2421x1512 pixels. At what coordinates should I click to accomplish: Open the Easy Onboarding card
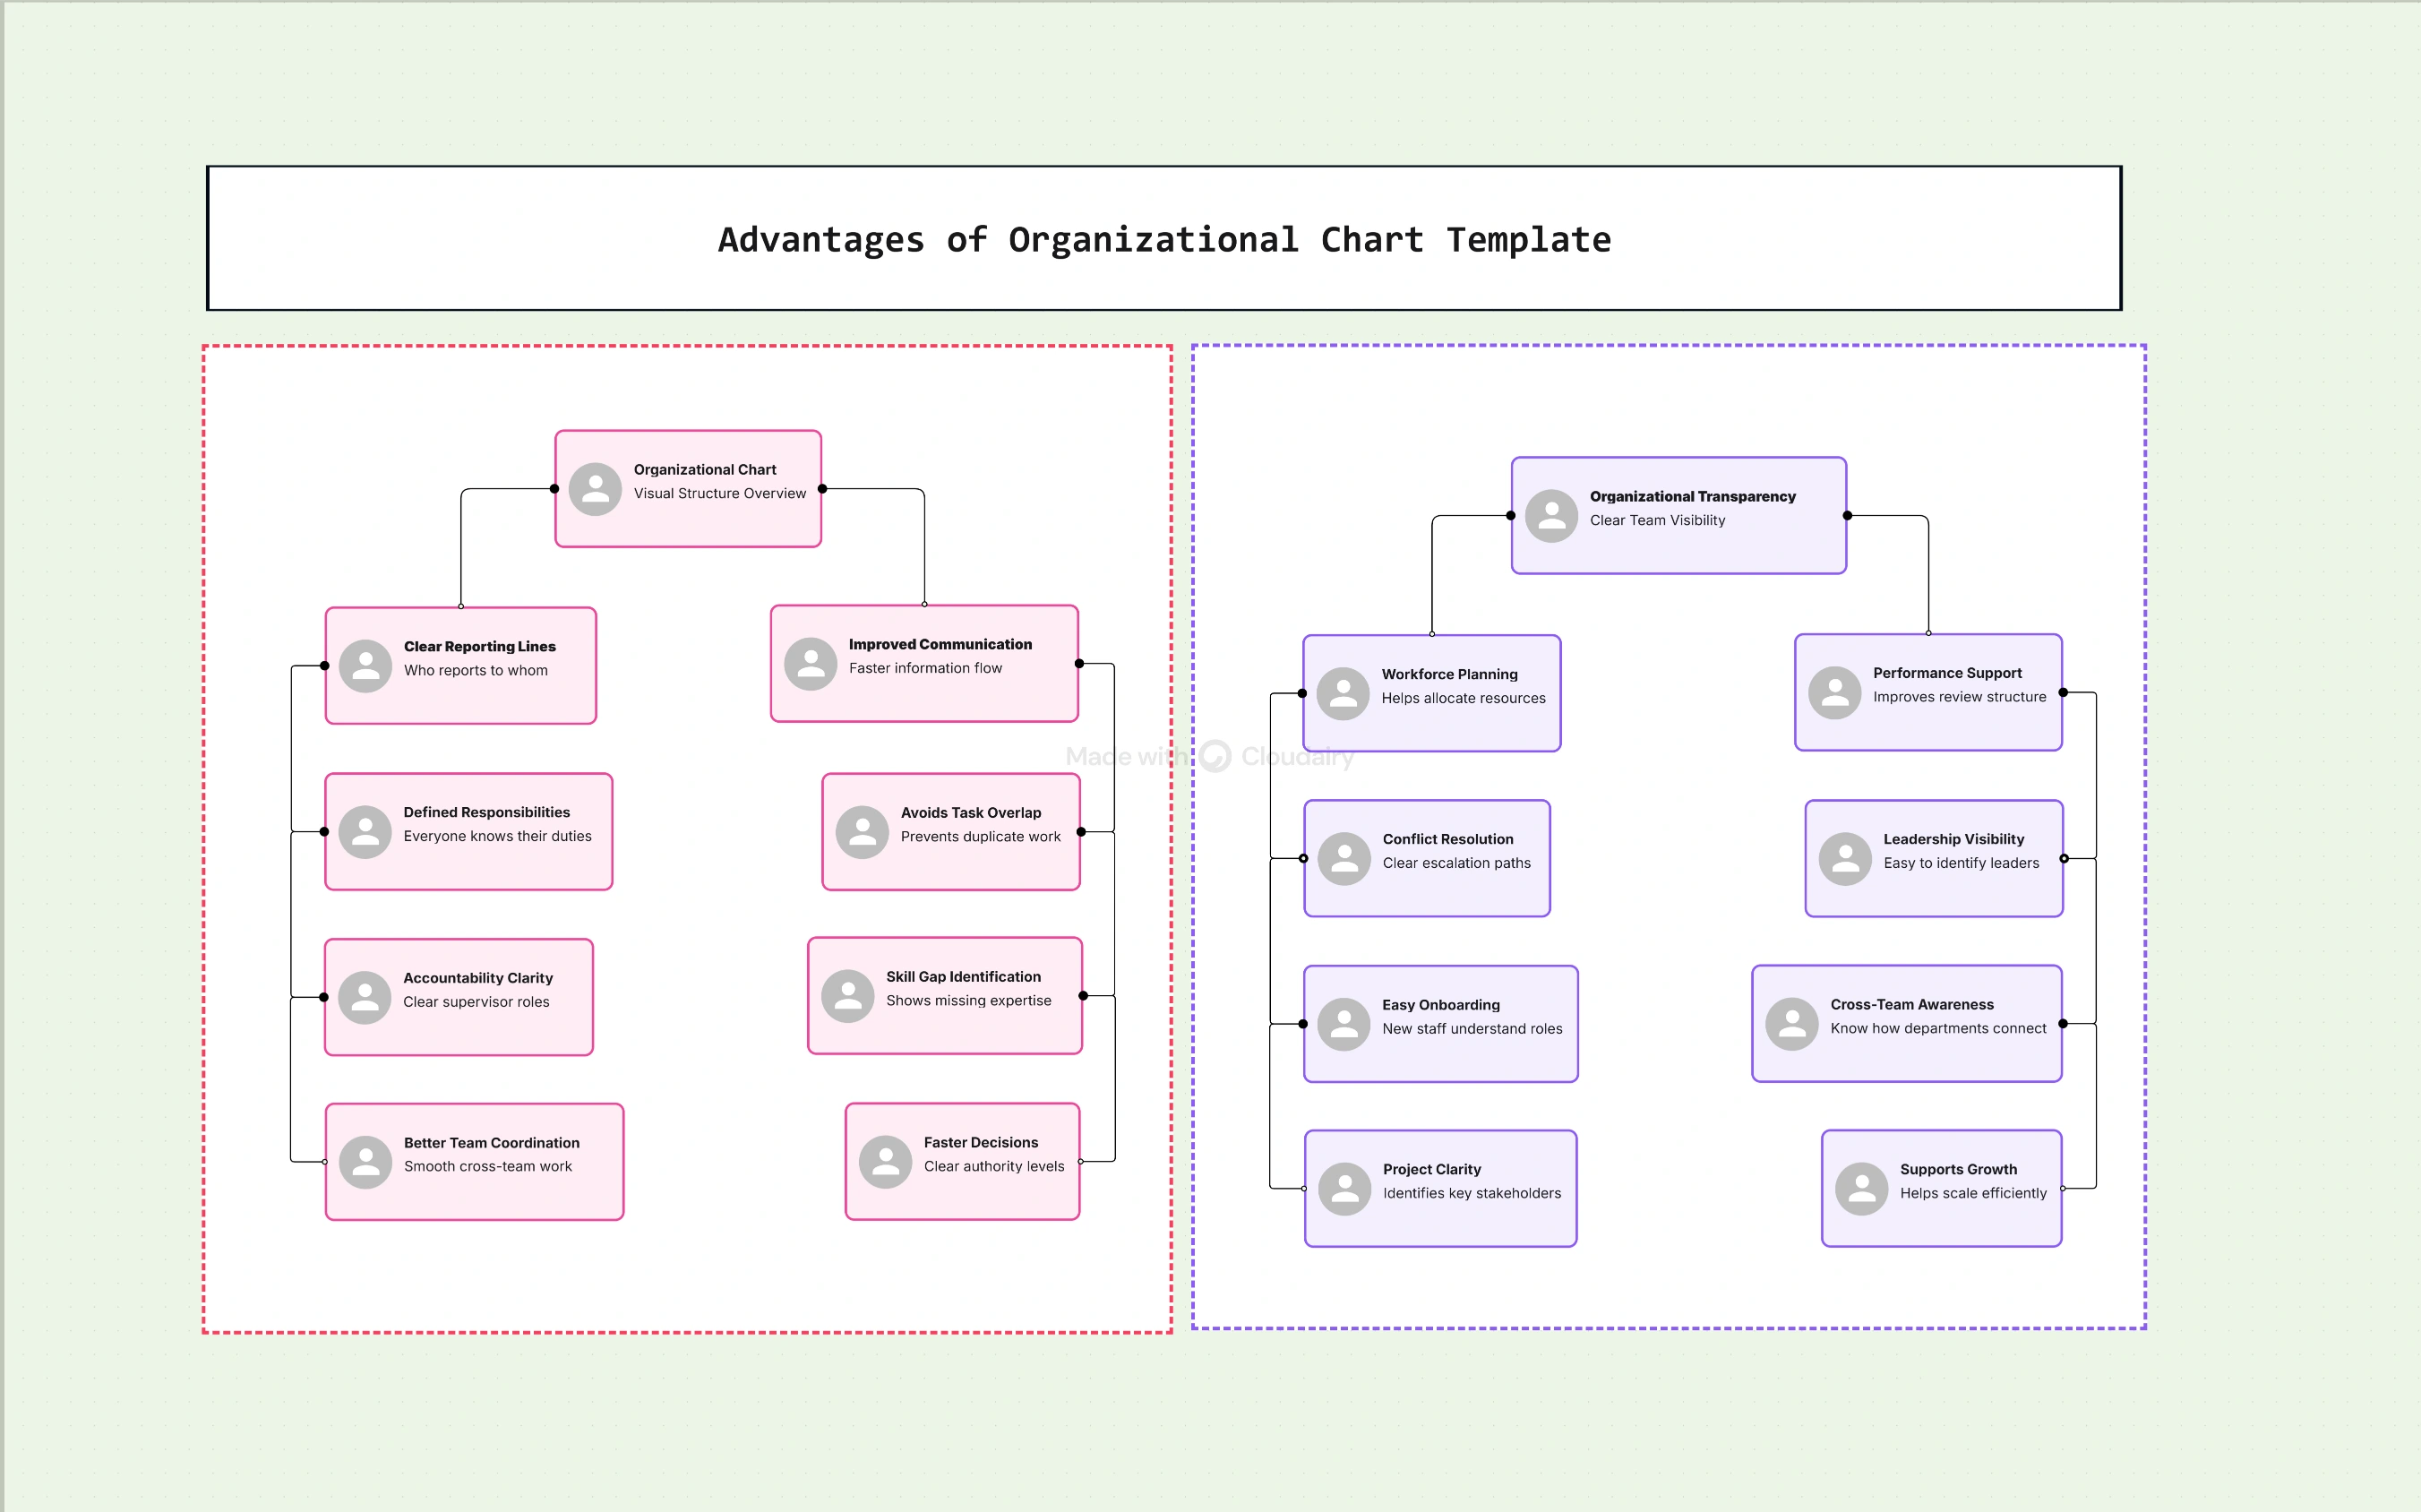click(1440, 1023)
